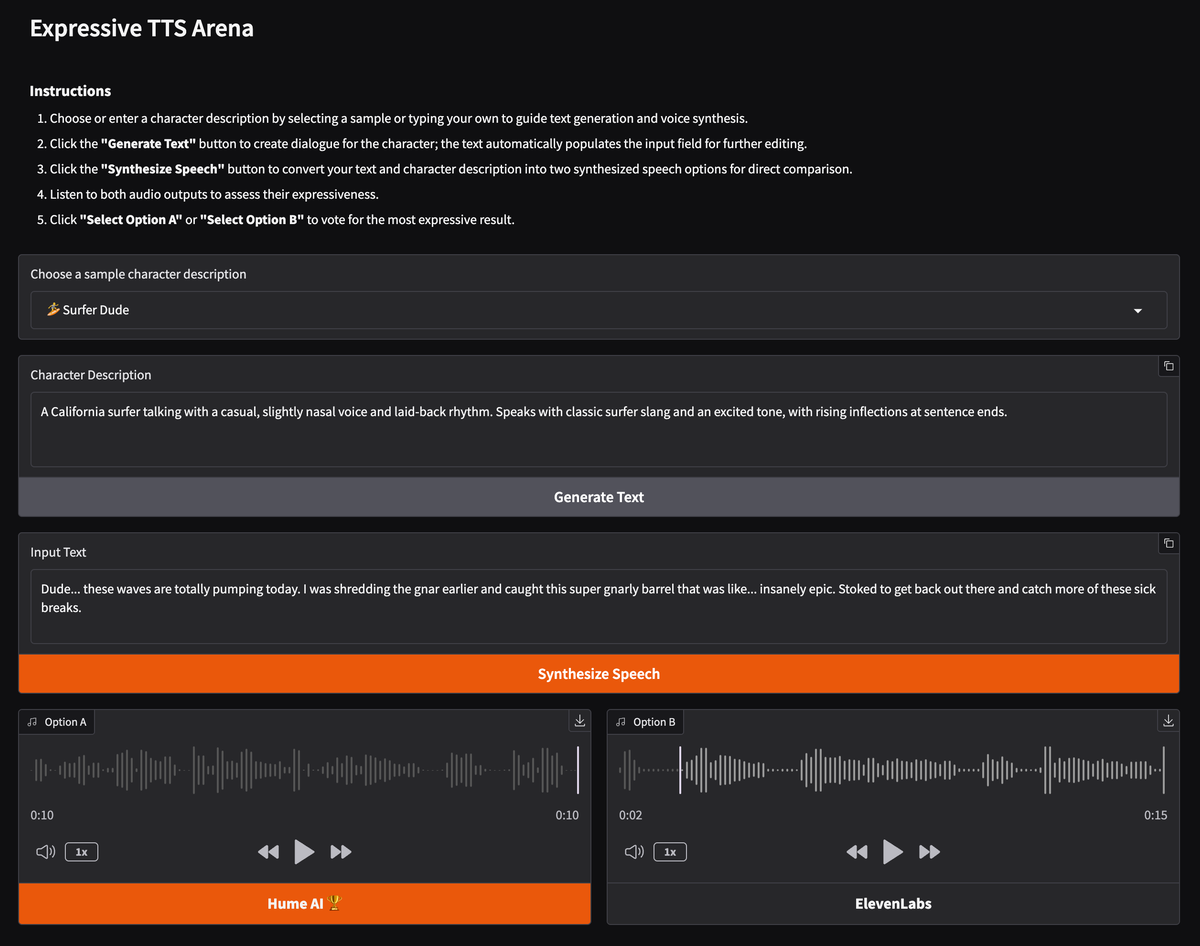
Task: Click the Option B music note icon
Action: coord(621,722)
